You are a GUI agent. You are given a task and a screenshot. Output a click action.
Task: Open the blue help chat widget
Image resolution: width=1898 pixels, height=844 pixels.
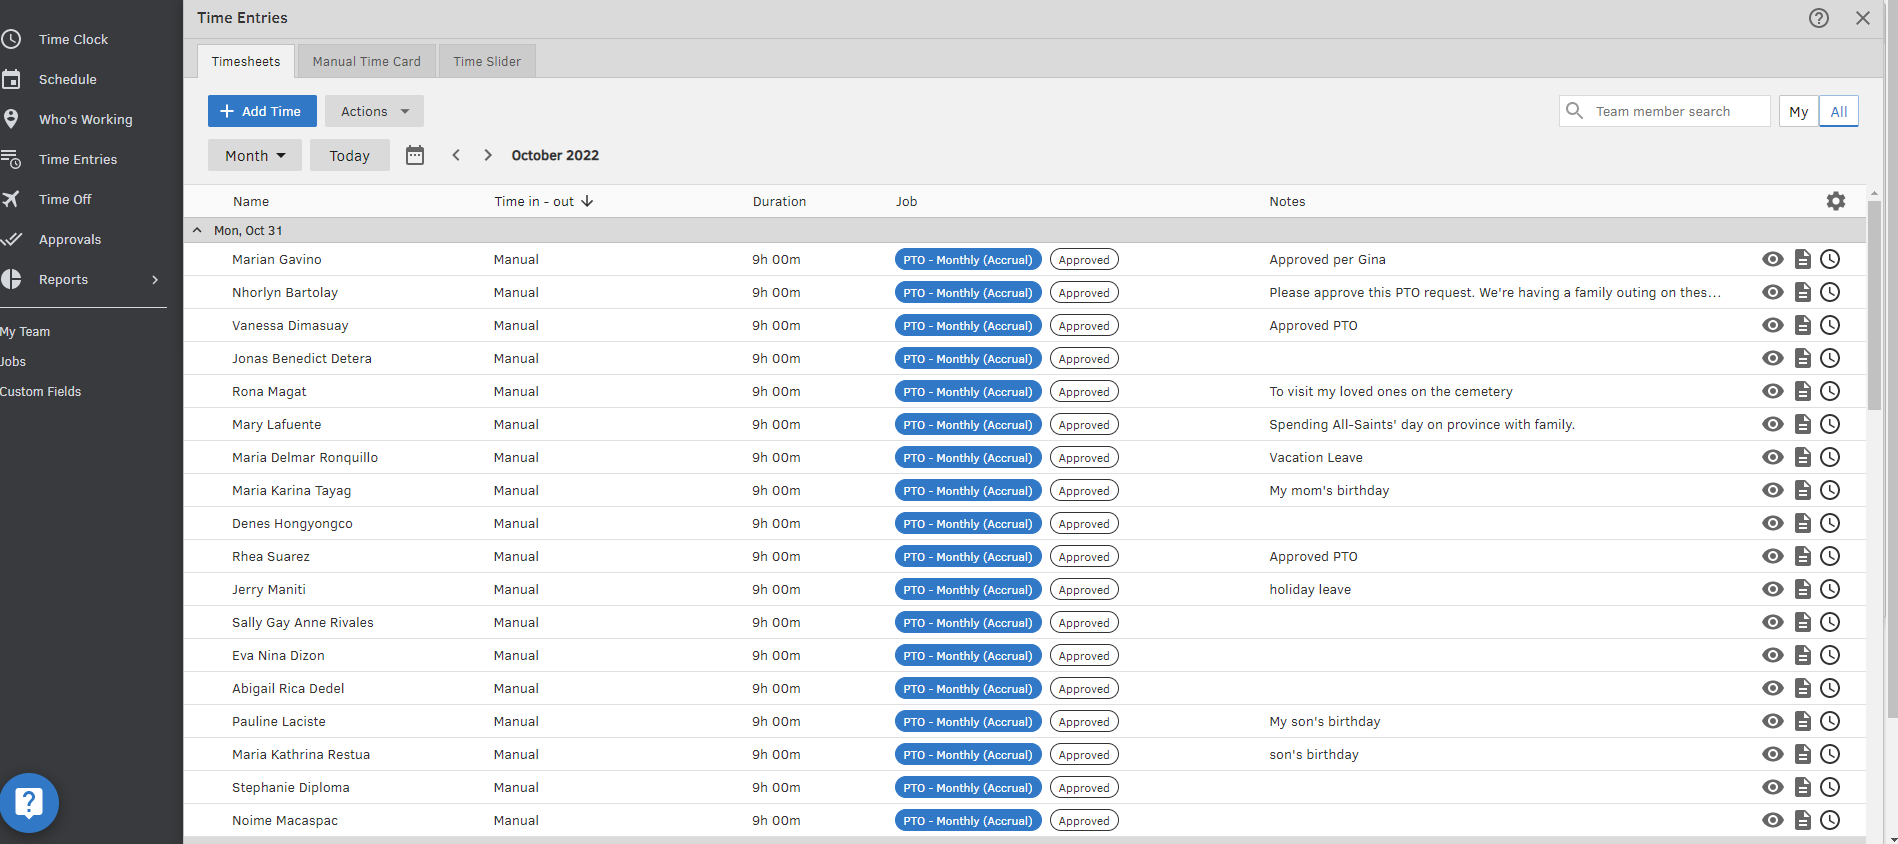pyautogui.click(x=30, y=802)
